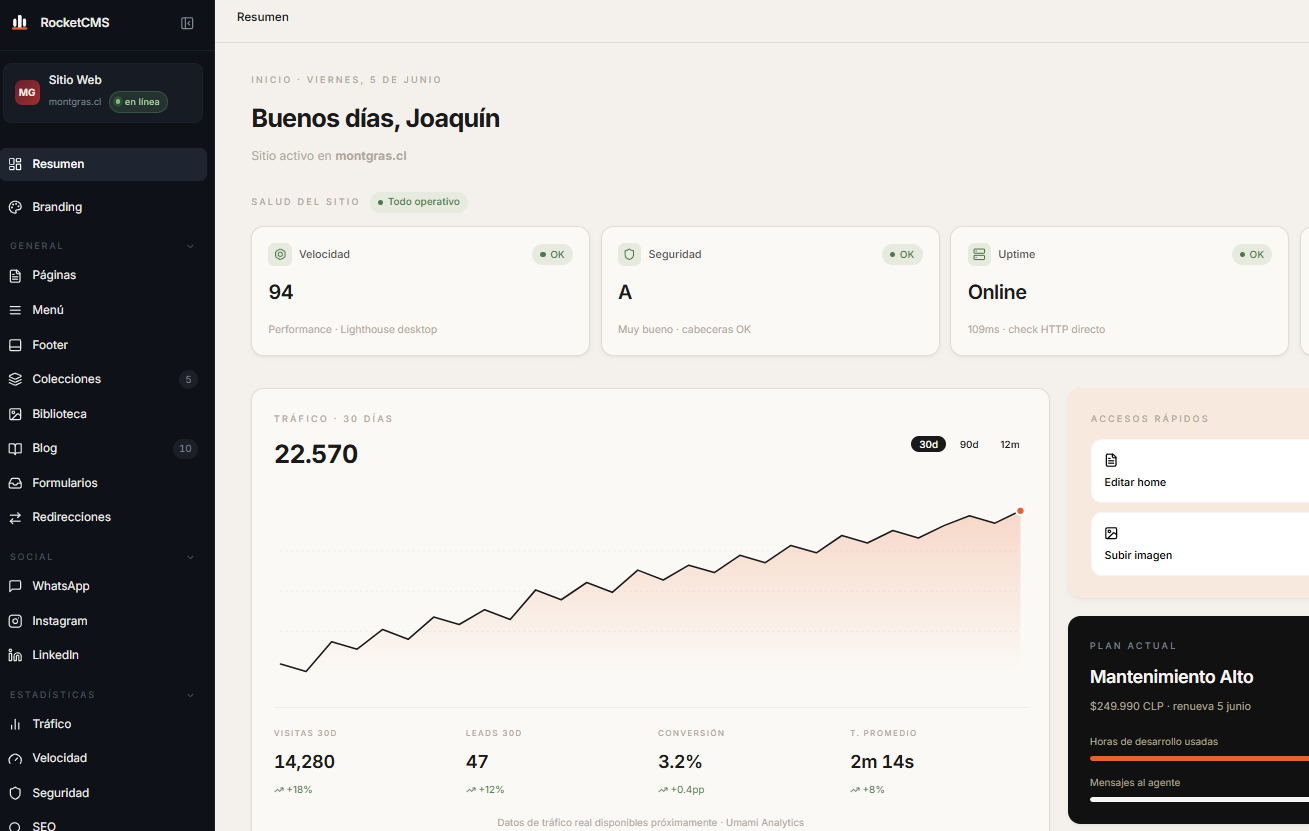
Task: Click the RocketCMS logo icon
Action: click(20, 22)
